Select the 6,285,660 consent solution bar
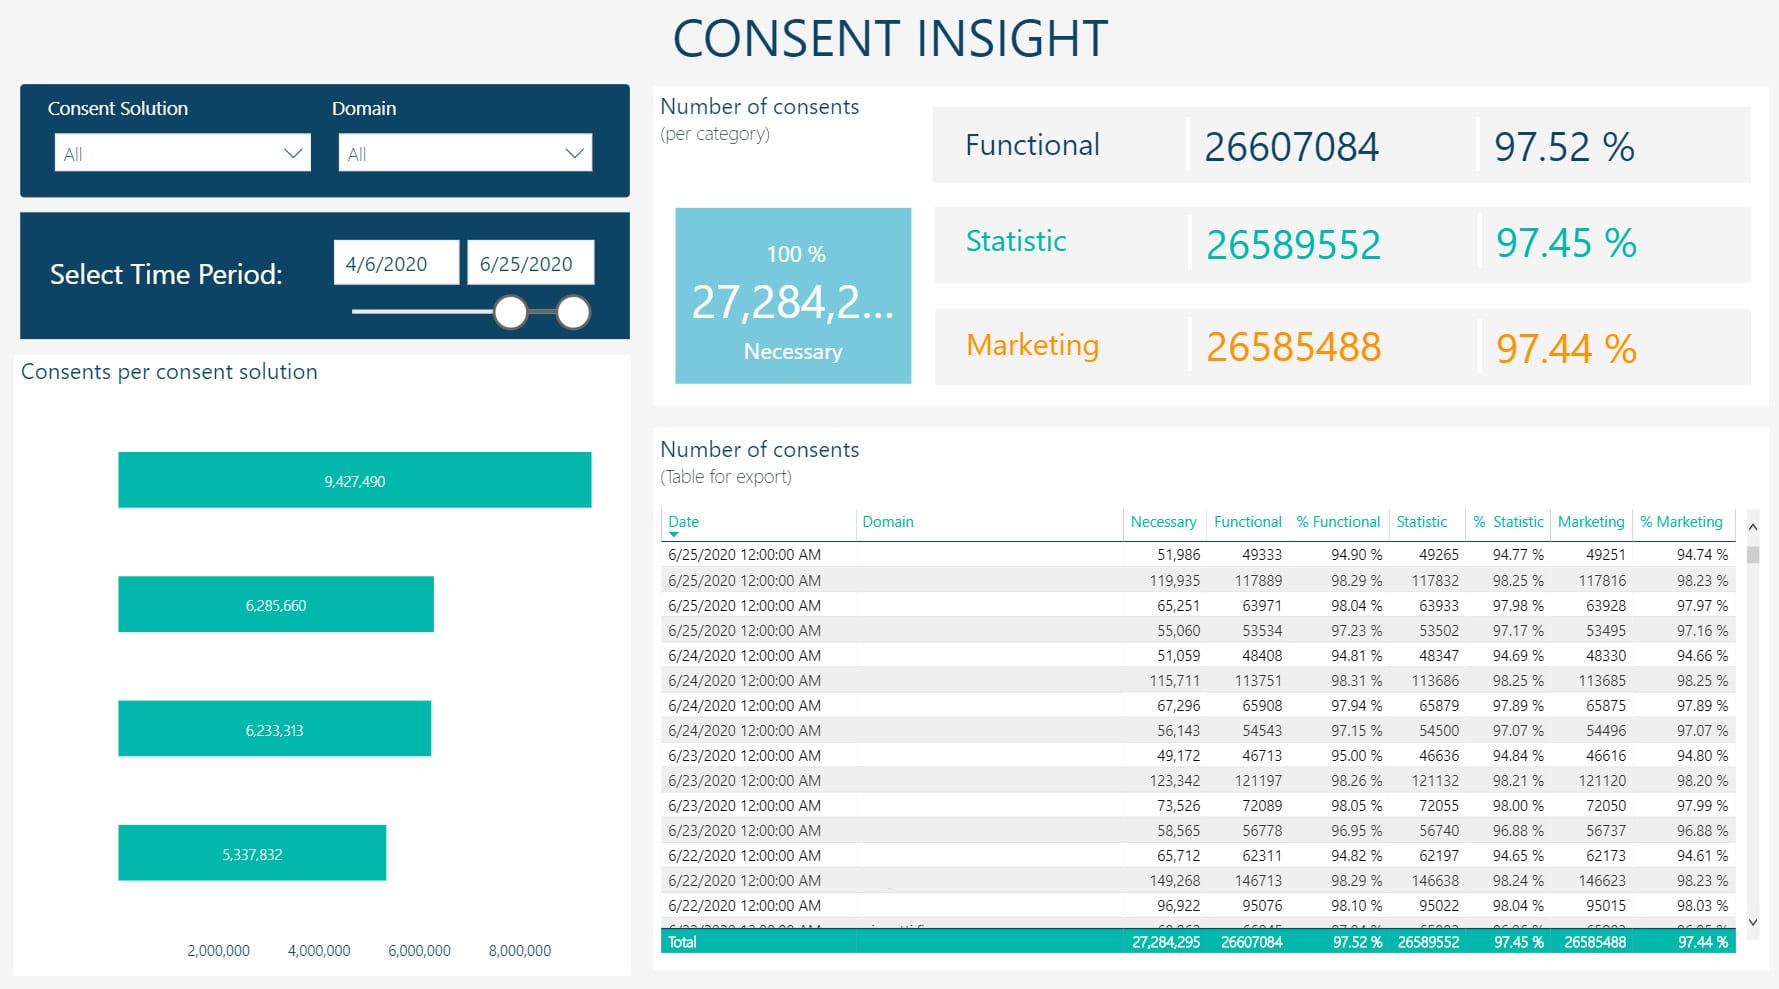Image resolution: width=1779 pixels, height=989 pixels. 276,604
